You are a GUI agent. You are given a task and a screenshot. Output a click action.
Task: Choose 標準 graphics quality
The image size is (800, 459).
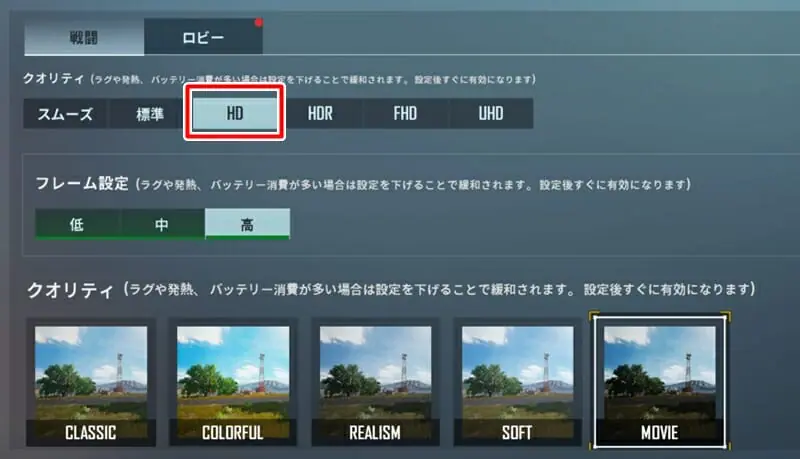click(150, 113)
